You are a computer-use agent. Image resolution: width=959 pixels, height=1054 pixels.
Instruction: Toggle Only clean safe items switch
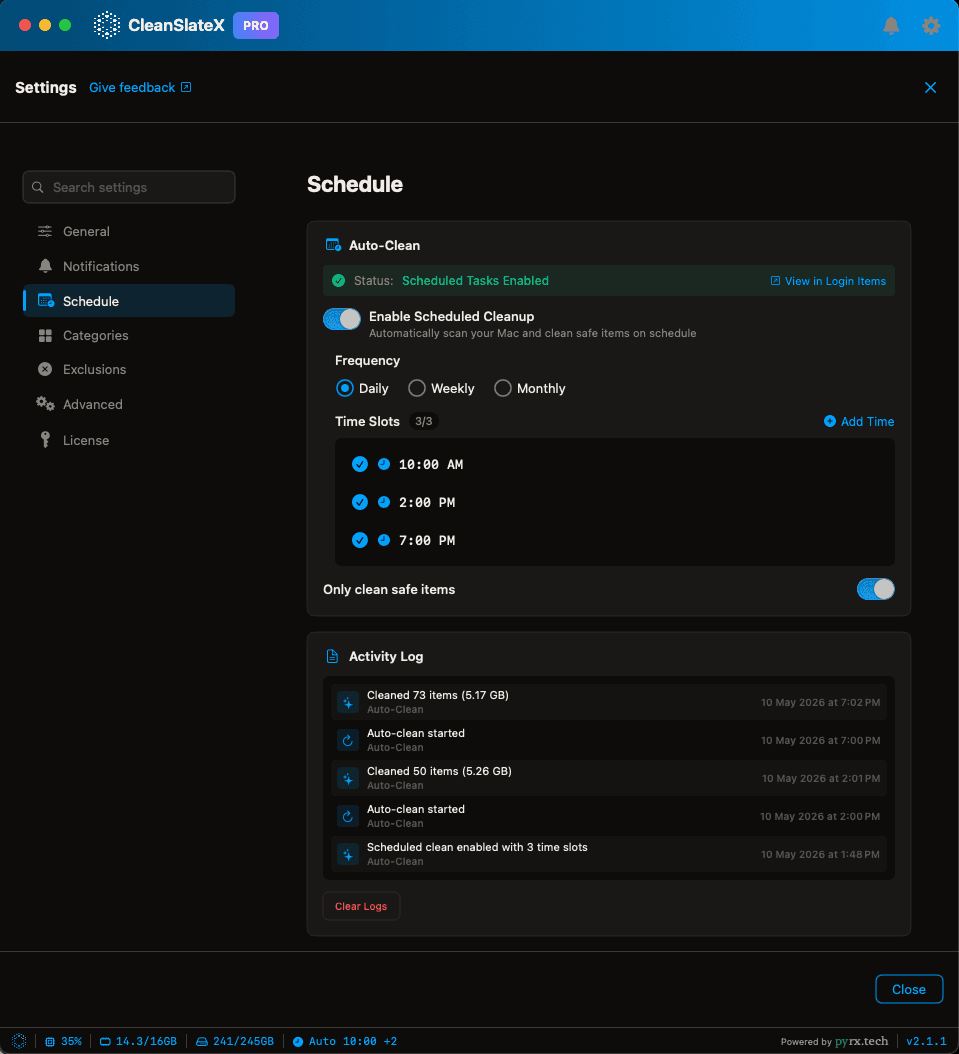coord(876,589)
